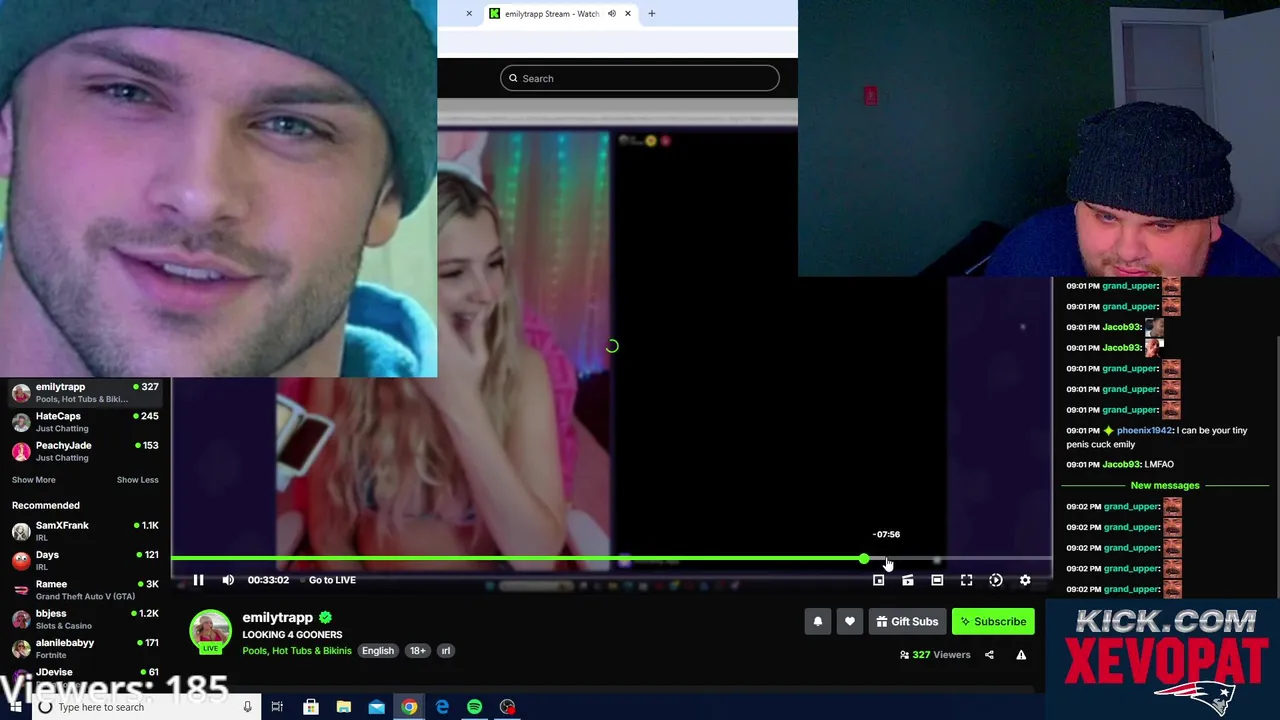This screenshot has width=1280, height=720.
Task: Open Task View on taskbar
Action: click(x=277, y=707)
